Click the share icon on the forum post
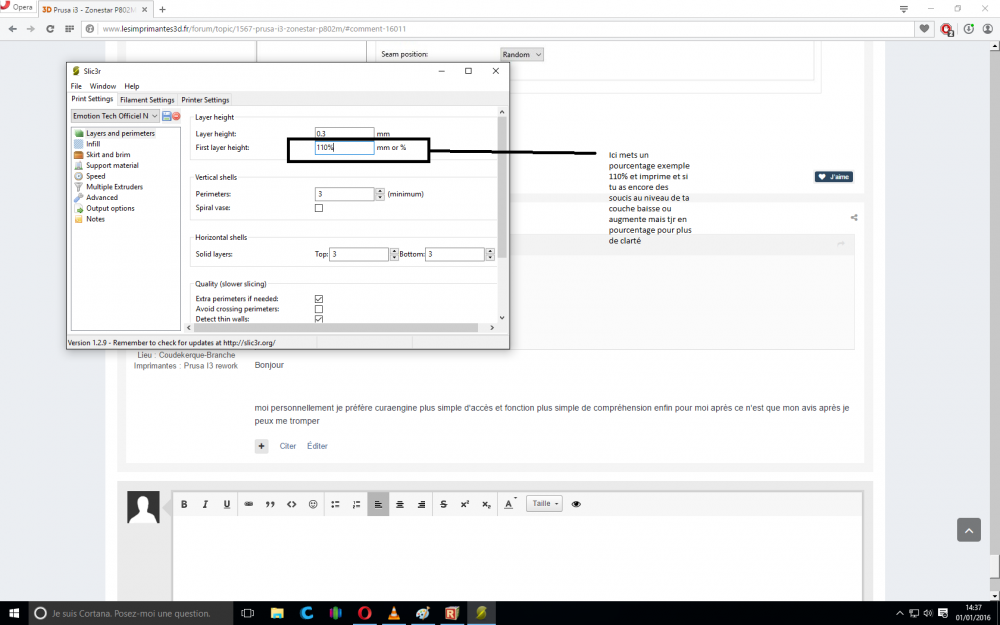Screen dimensions: 1000x625 [854, 217]
